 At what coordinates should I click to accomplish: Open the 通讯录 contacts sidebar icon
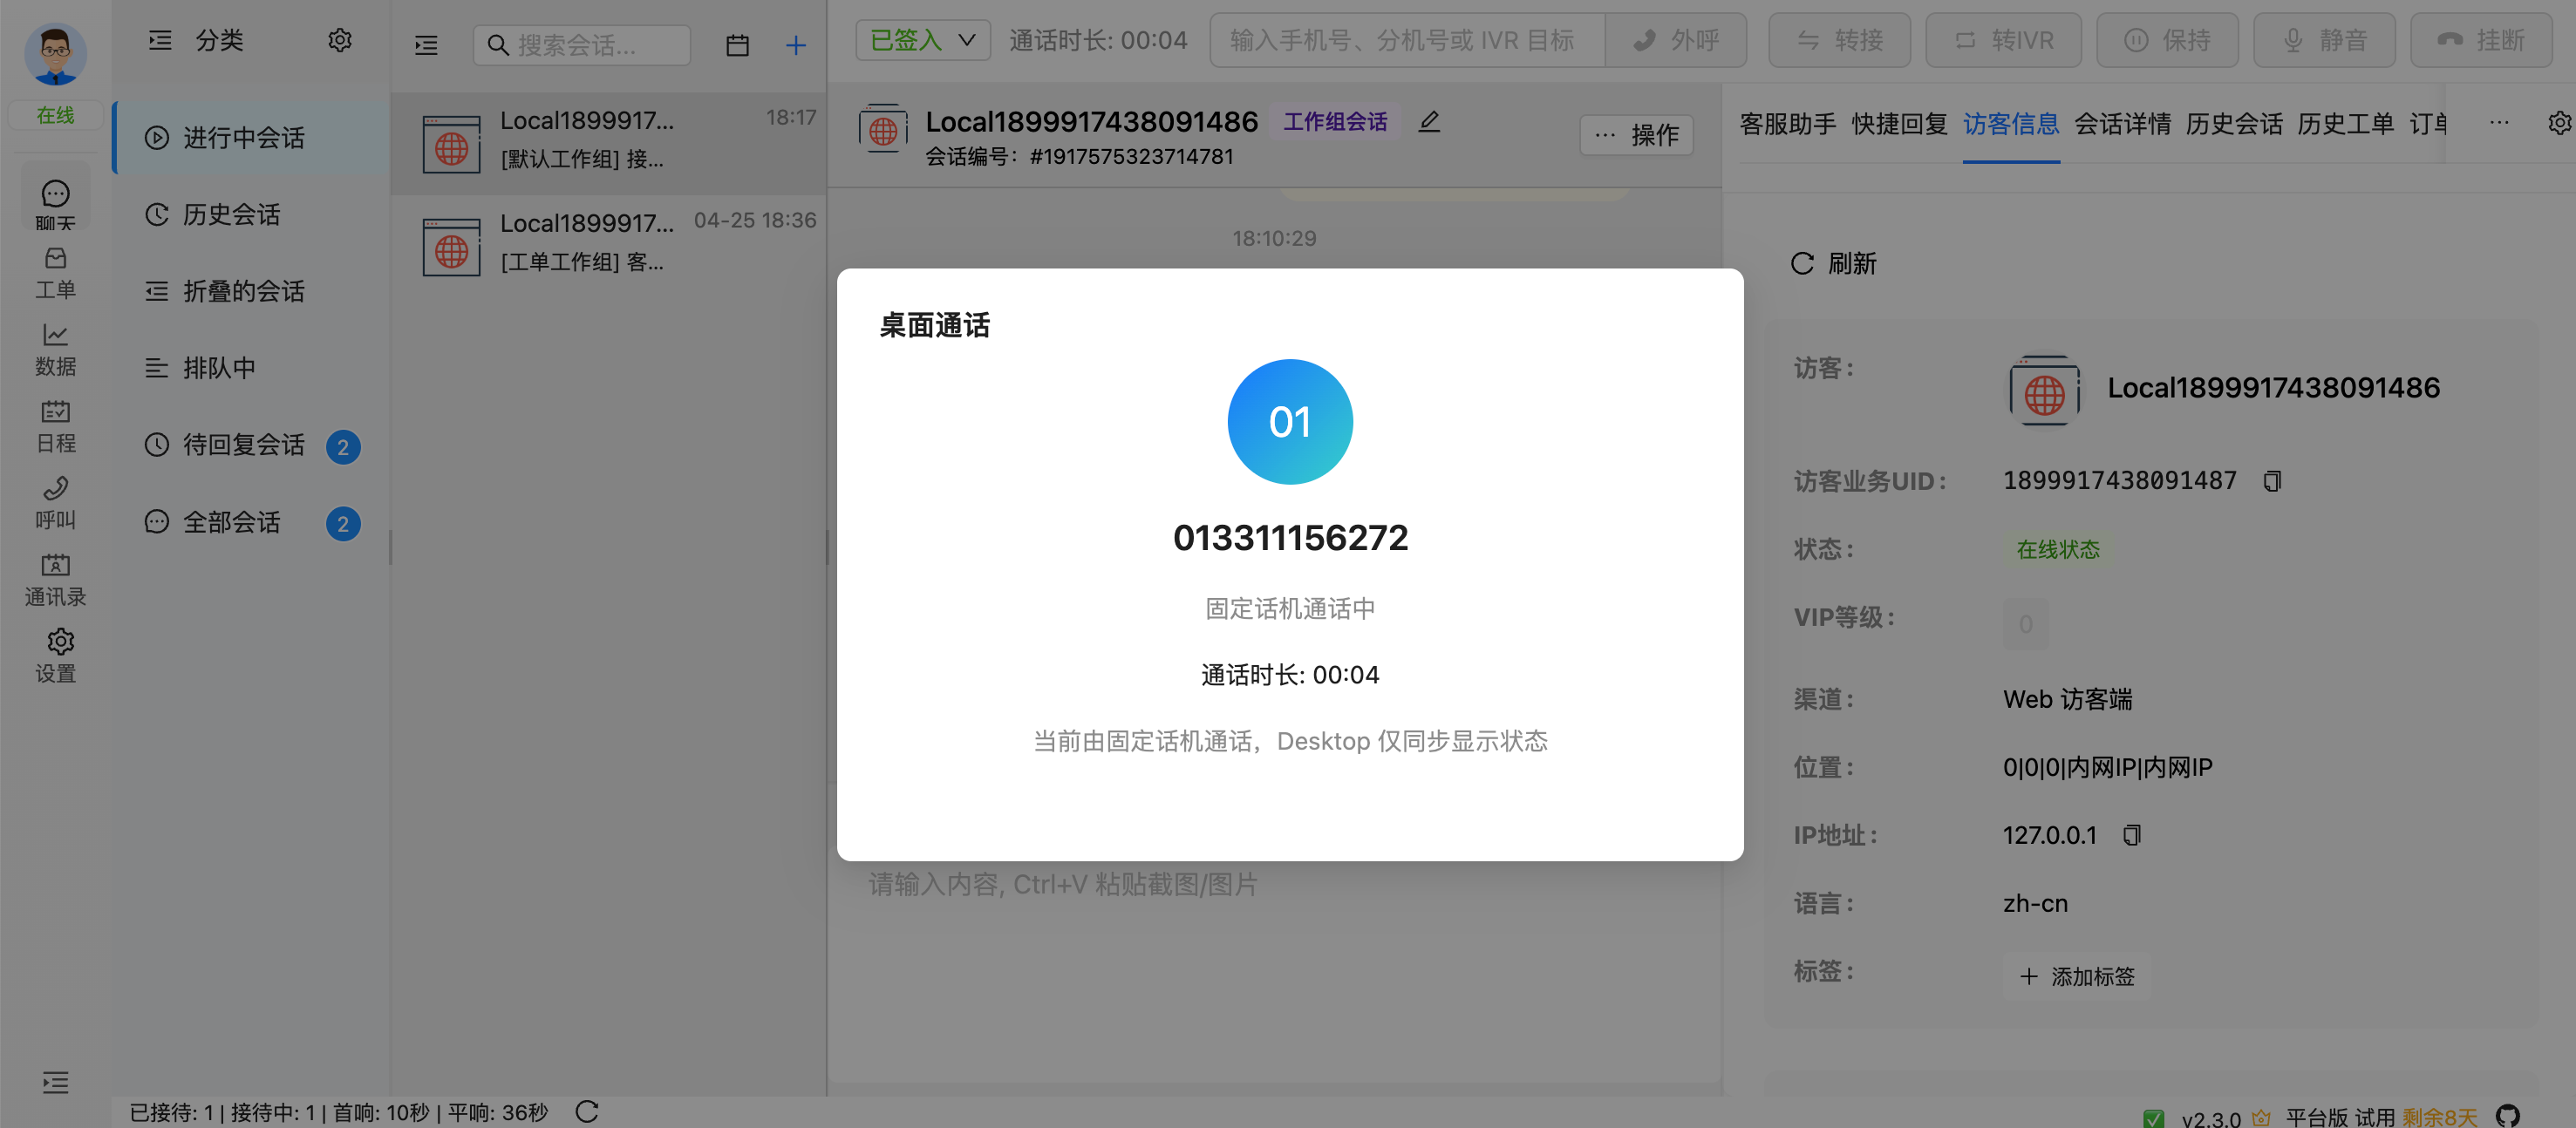pyautogui.click(x=55, y=580)
